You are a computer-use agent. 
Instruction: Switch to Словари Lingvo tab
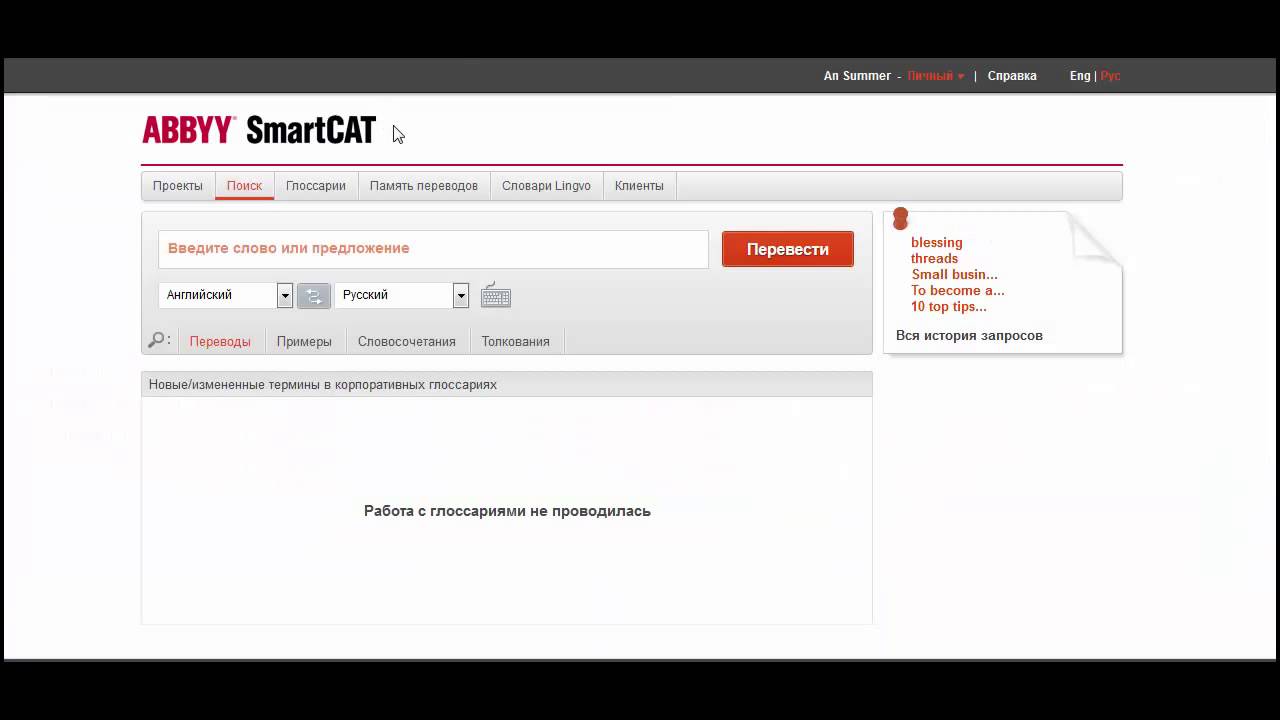pyautogui.click(x=546, y=186)
